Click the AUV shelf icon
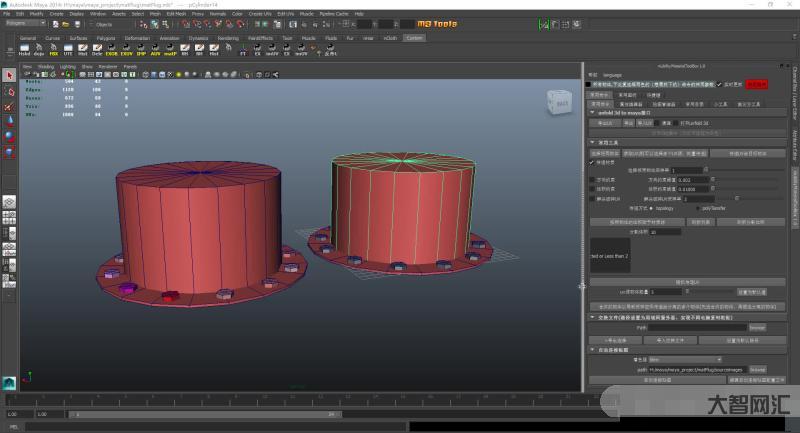This screenshot has width=800, height=433. click(x=155, y=50)
